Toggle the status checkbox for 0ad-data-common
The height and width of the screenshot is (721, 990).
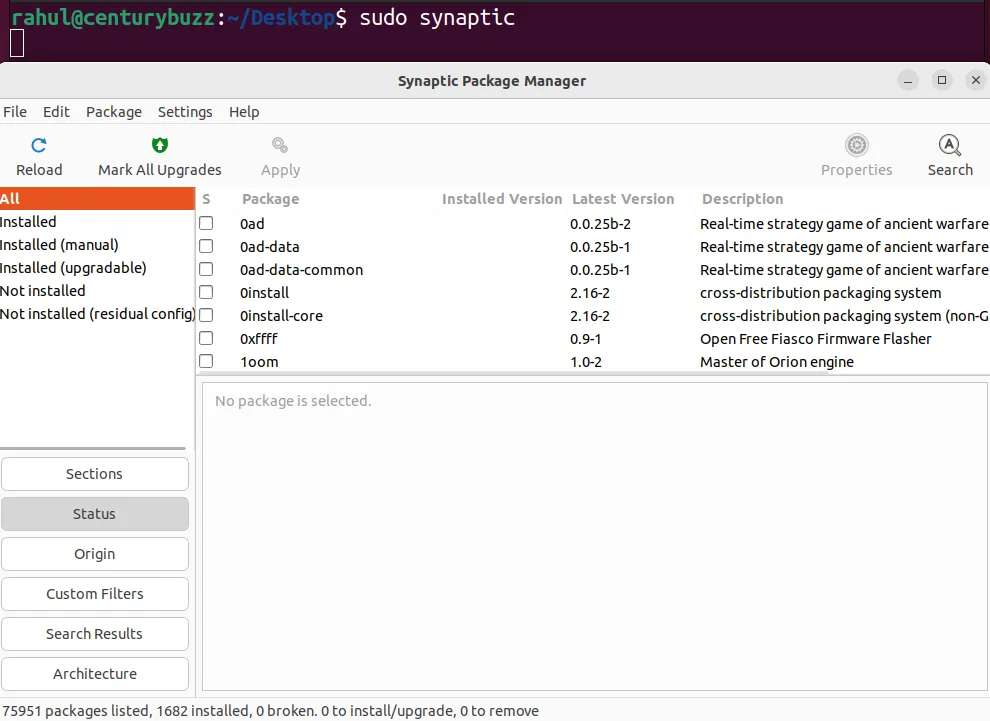(x=206, y=270)
